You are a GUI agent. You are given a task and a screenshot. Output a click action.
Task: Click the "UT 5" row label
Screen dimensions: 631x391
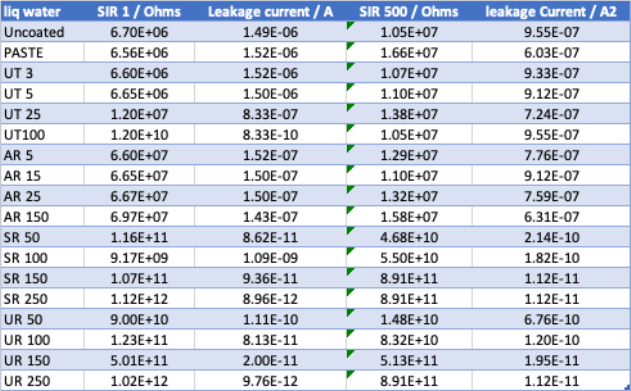pyautogui.click(x=19, y=94)
